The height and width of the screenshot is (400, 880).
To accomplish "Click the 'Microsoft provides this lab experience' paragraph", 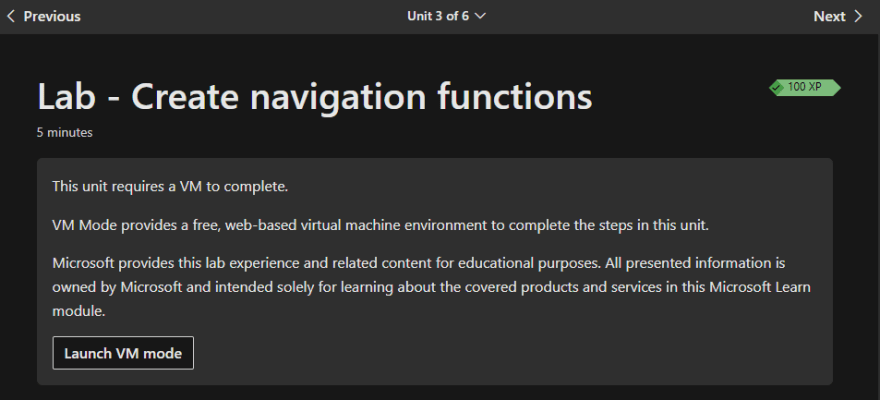I will point(431,287).
